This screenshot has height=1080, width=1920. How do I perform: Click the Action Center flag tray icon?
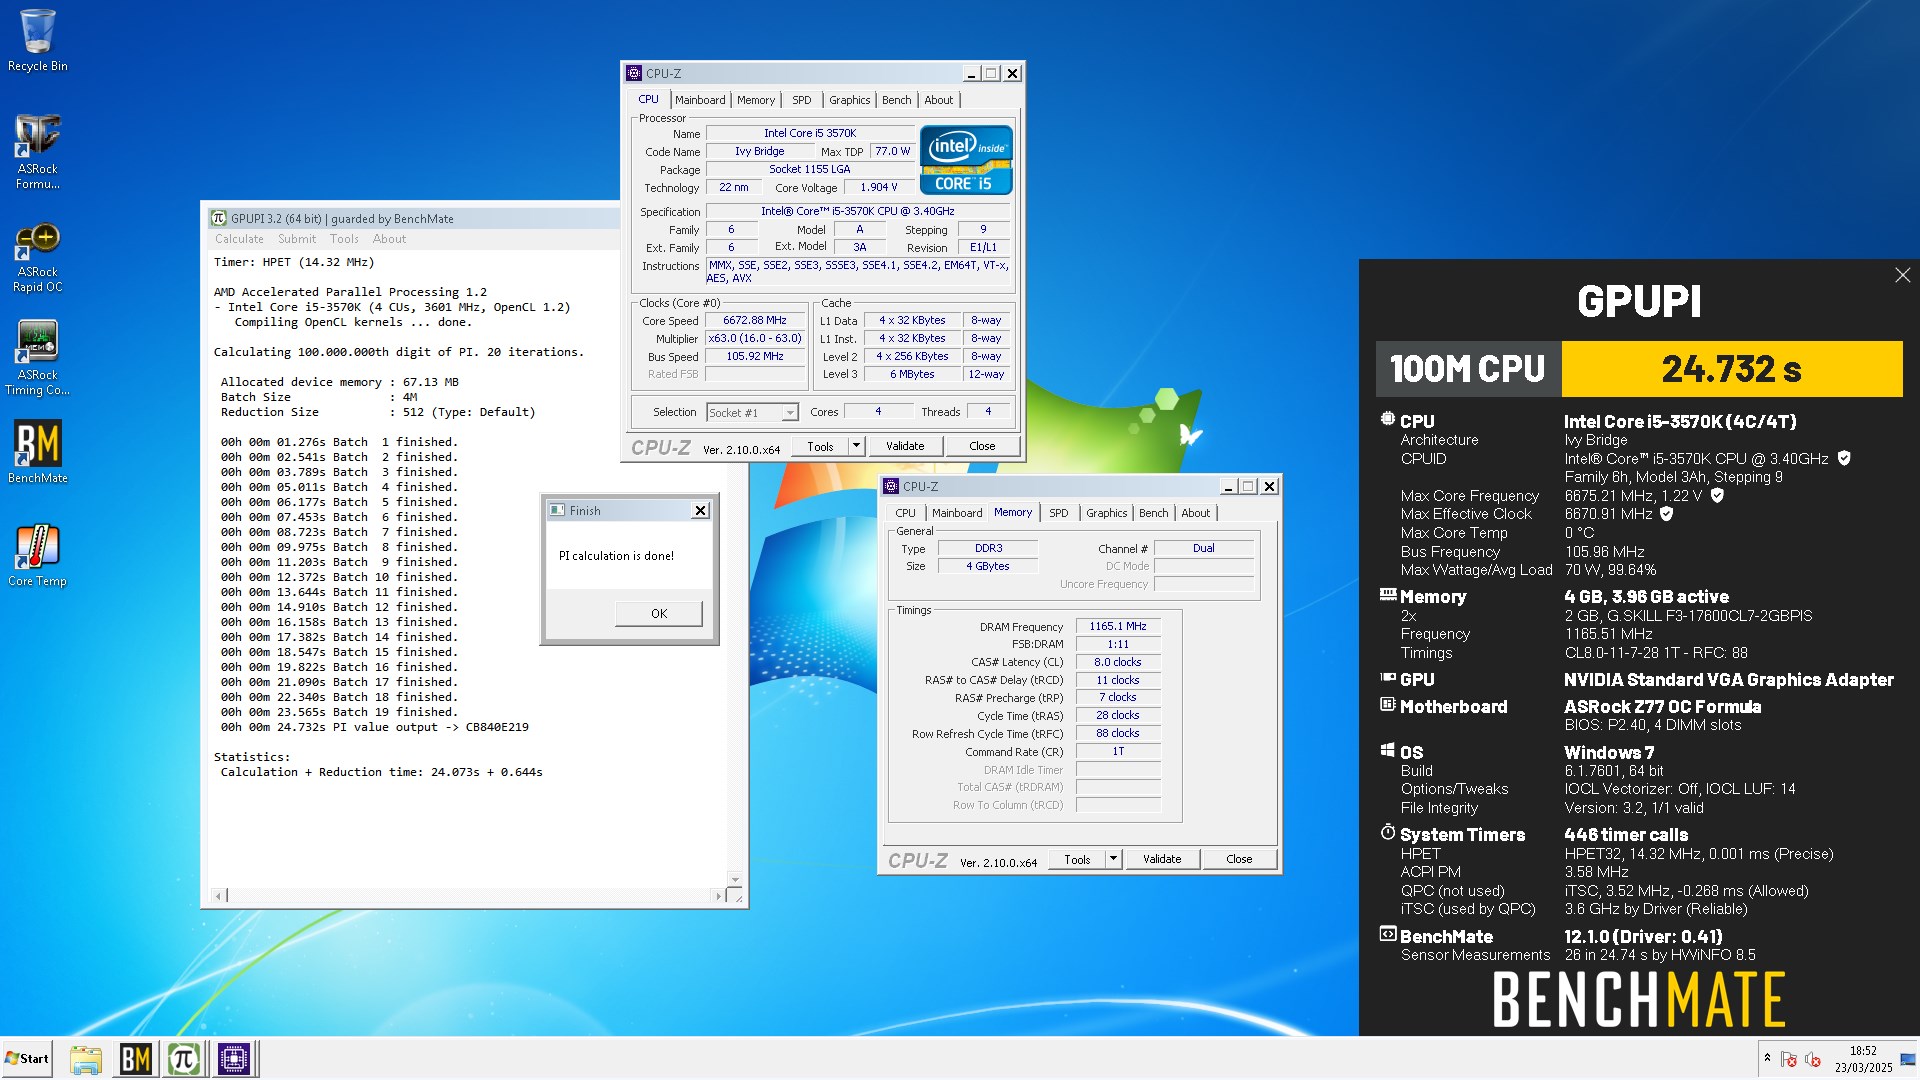coord(1789,1059)
